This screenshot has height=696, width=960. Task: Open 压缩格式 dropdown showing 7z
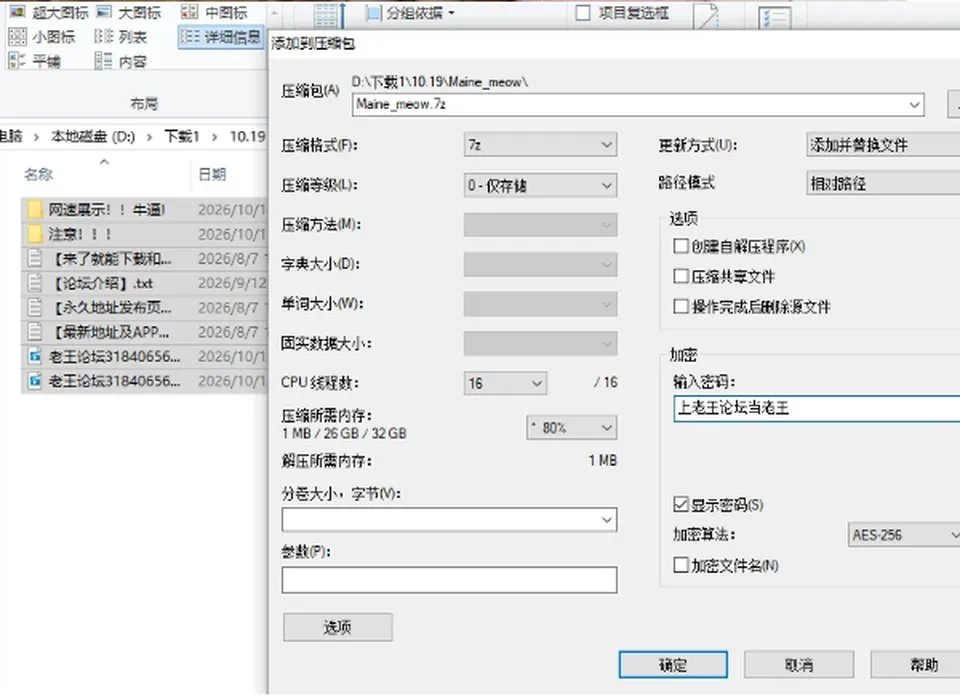coord(540,145)
